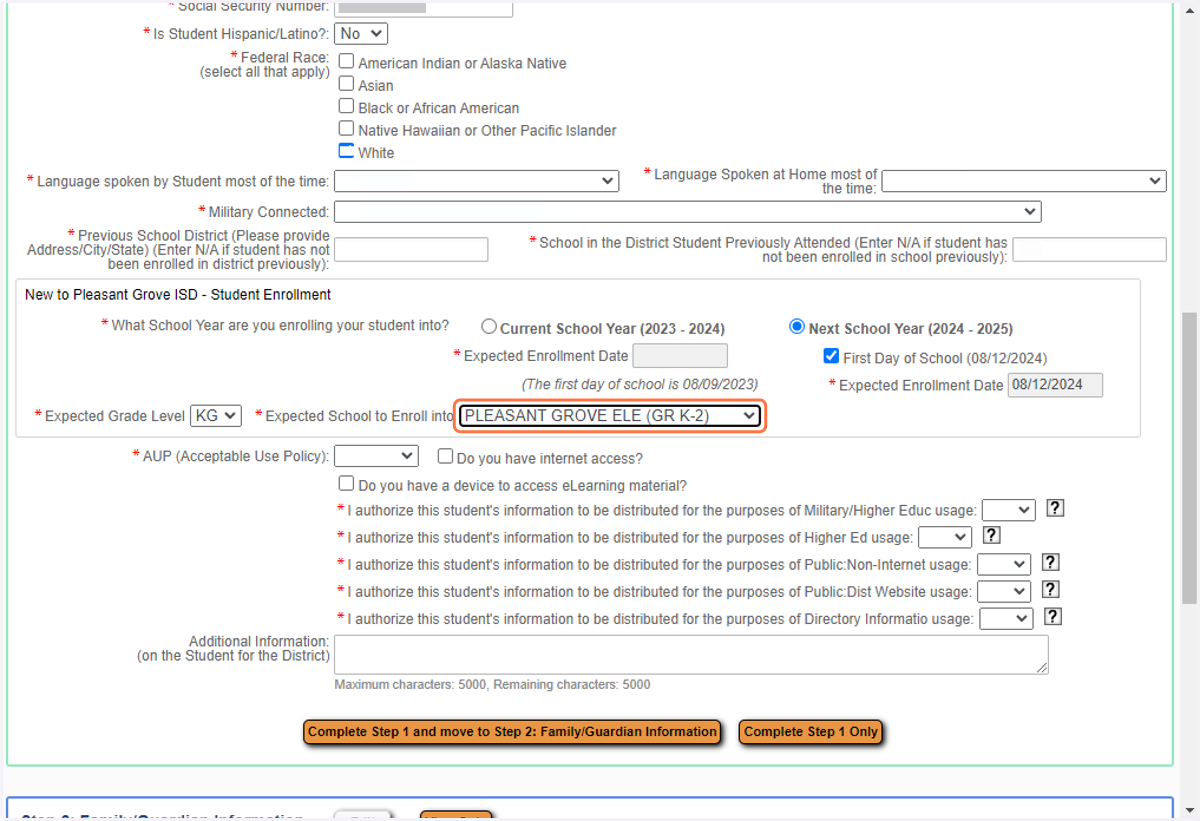This screenshot has height=821, width=1200.
Task: Uncheck First Day of School (08/12/2024)
Action: point(831,356)
